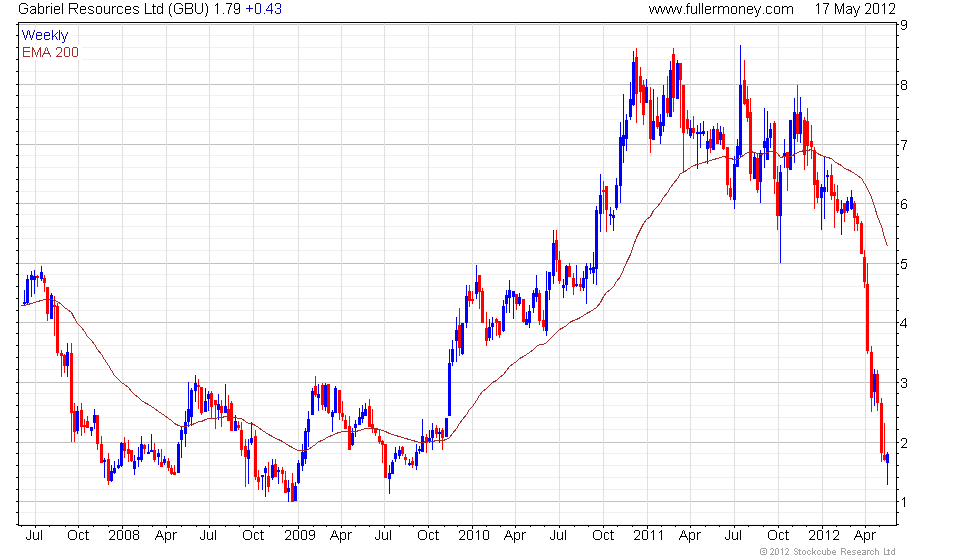The height and width of the screenshot is (560, 980).
Task: Click the y-axis label 9
Action: [904, 26]
